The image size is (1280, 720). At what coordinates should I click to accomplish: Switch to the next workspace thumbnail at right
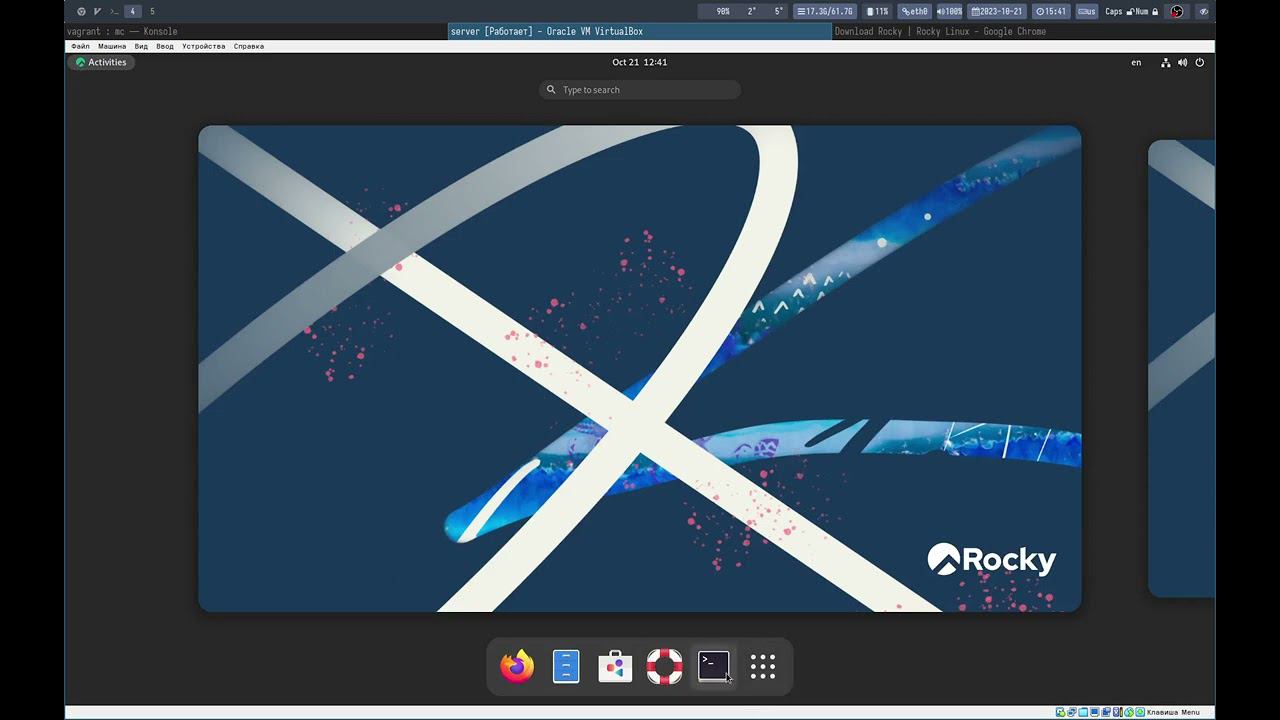pyautogui.click(x=1181, y=368)
